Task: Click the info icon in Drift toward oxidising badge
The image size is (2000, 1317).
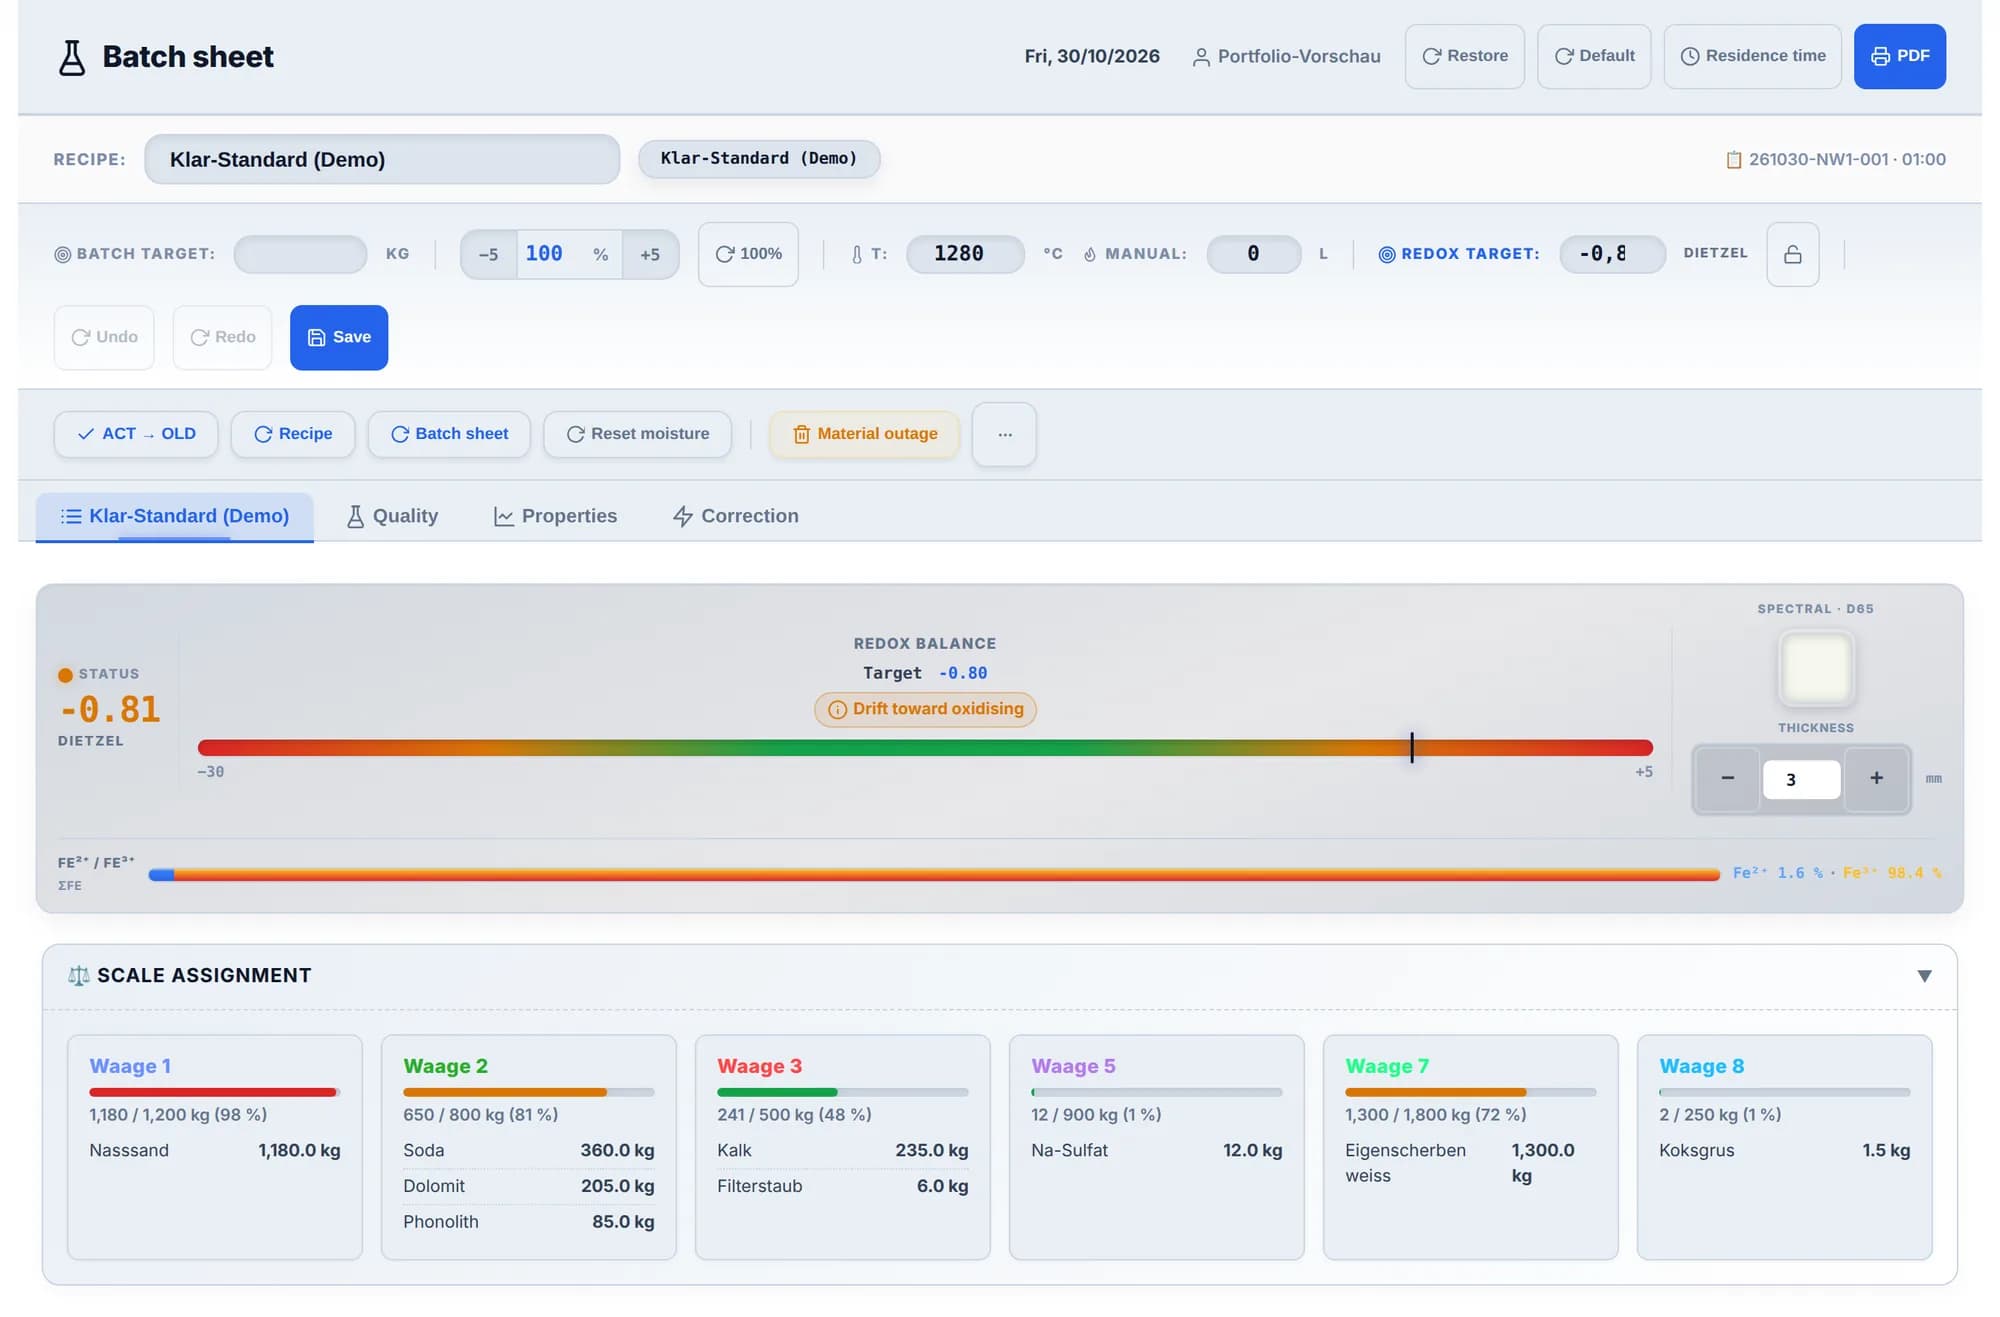Action: click(837, 710)
